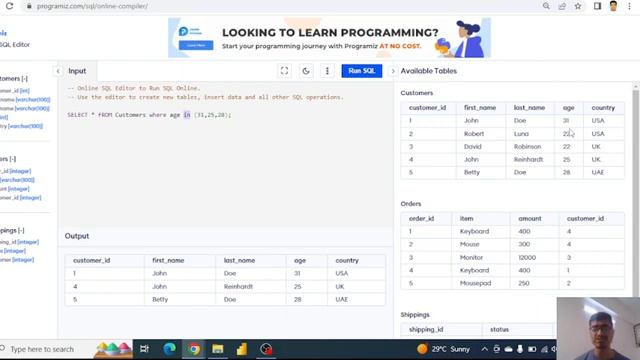Open the Programiz banner advertisement
The height and width of the screenshot is (360, 640).
(329, 38)
